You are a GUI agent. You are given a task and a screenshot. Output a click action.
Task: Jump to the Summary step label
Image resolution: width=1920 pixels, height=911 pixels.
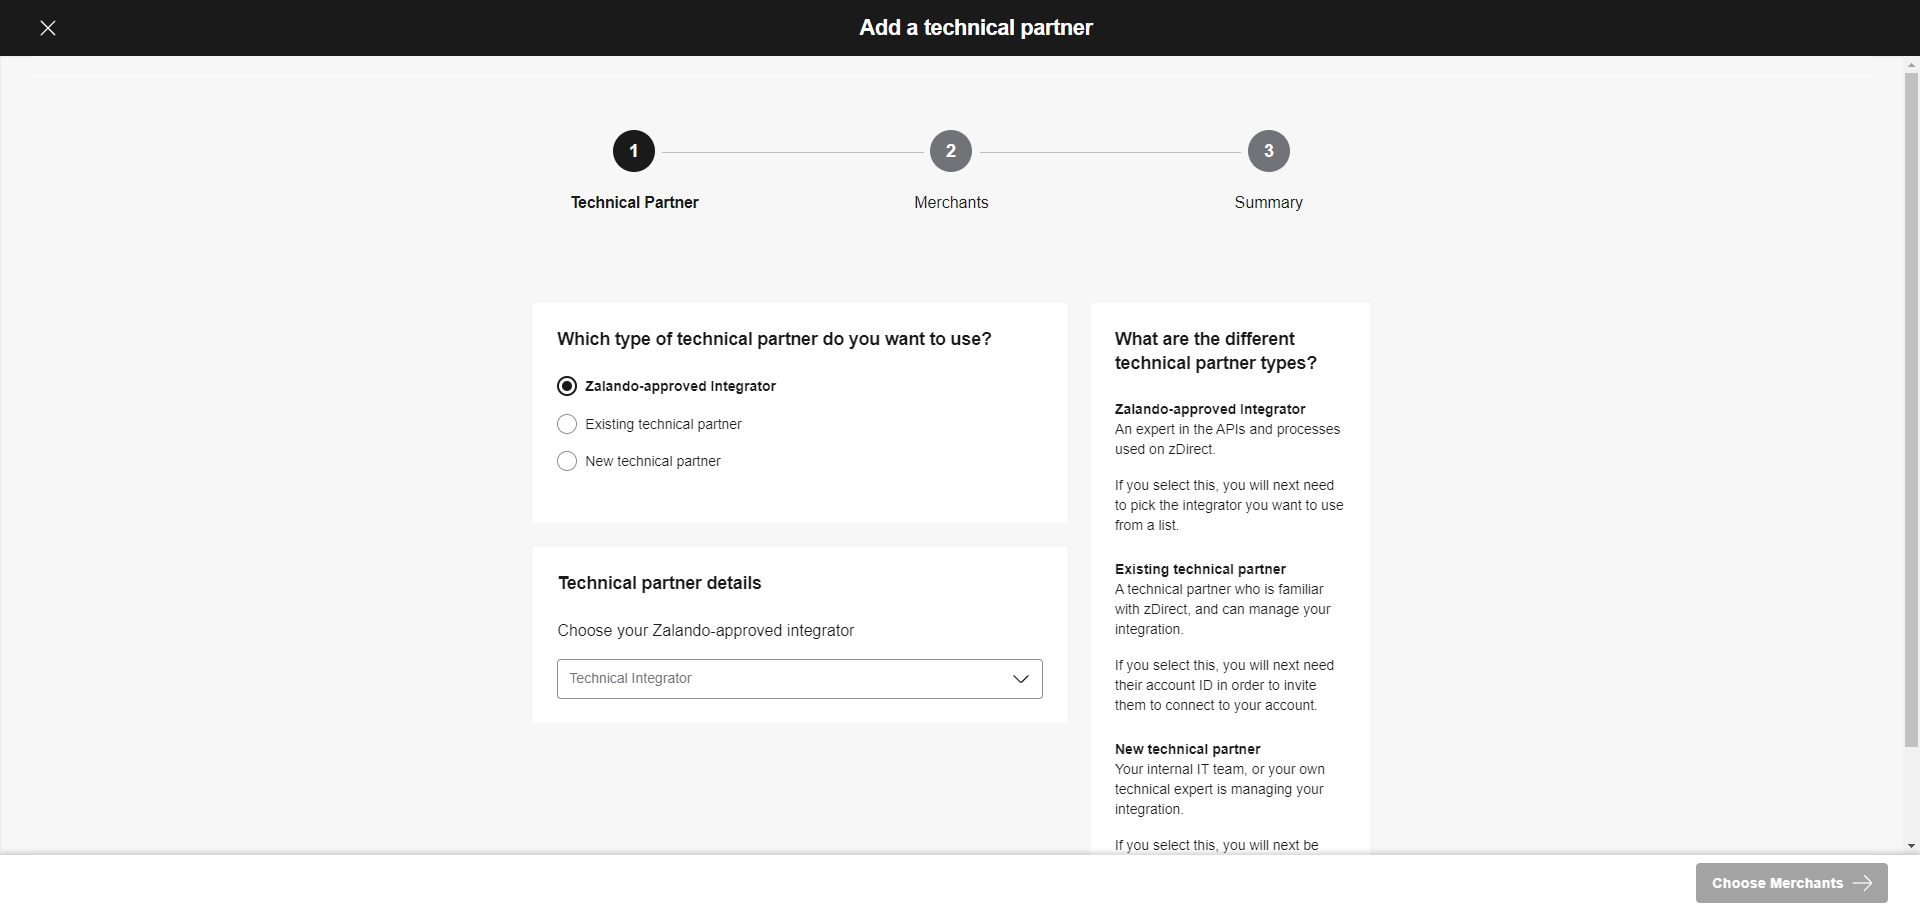(1268, 202)
